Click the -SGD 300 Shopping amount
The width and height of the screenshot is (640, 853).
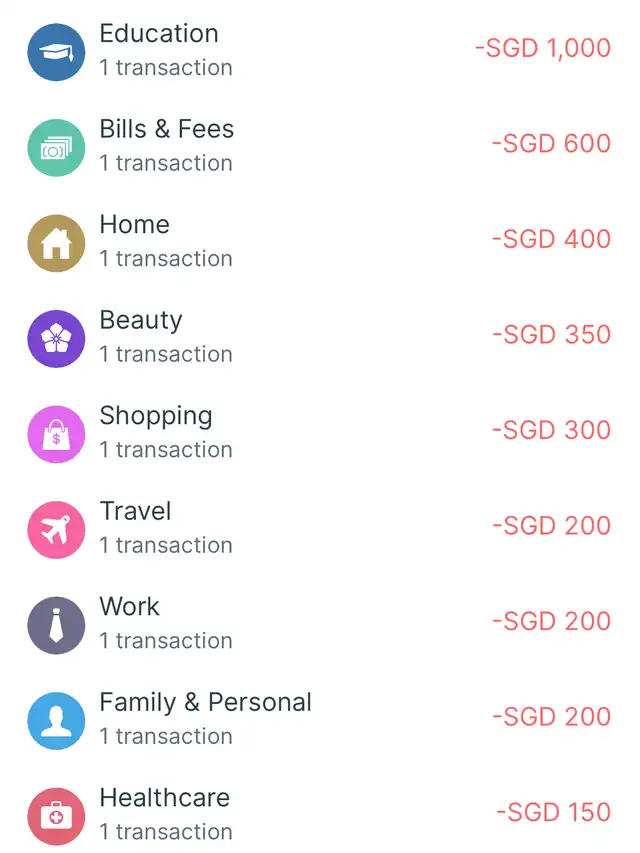click(551, 430)
